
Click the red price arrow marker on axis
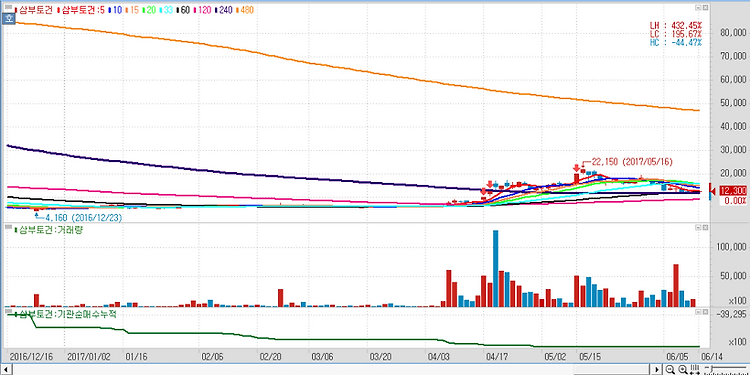[713, 191]
